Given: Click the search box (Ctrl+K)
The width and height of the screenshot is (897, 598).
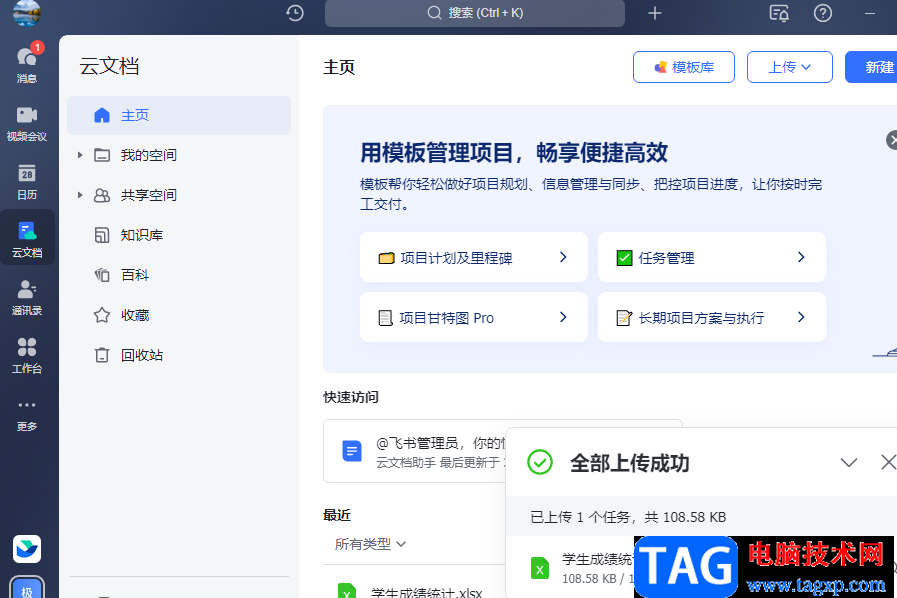Looking at the screenshot, I should (x=475, y=13).
